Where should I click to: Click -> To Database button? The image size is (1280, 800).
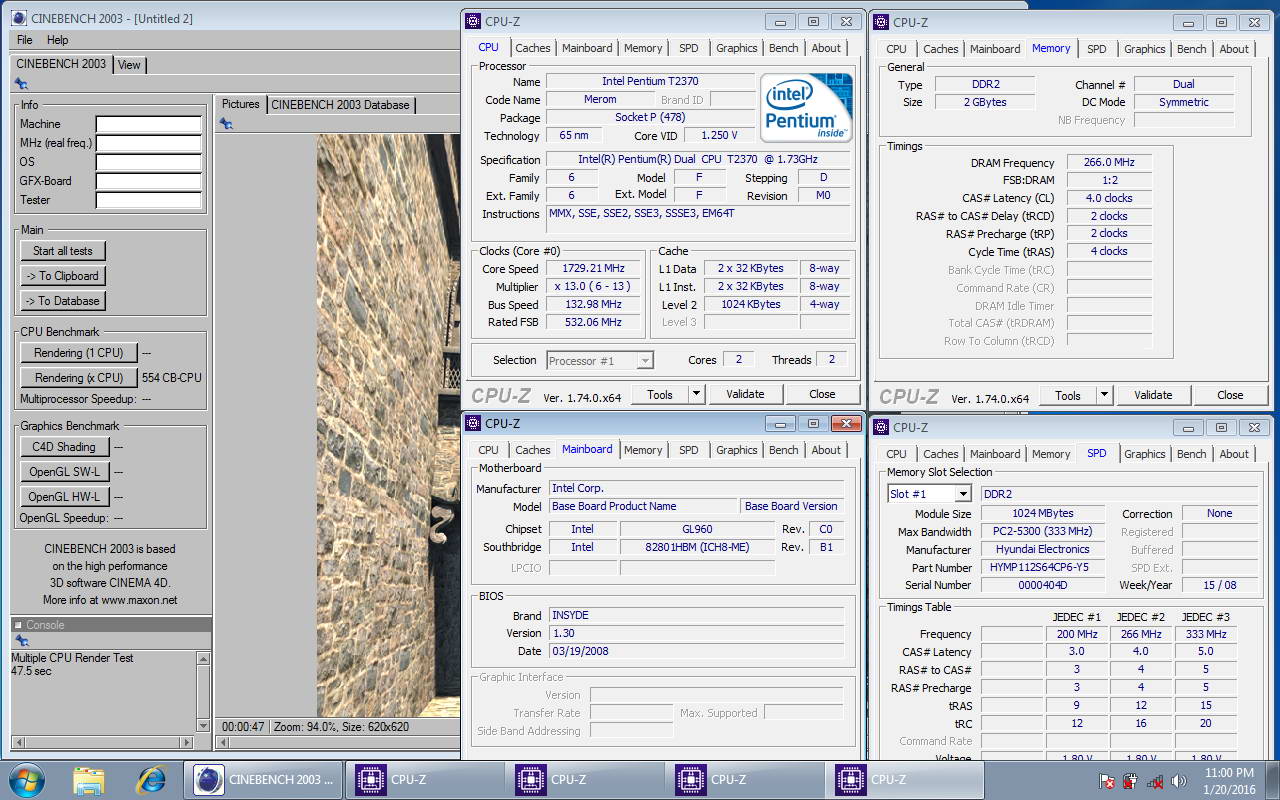click(63, 301)
